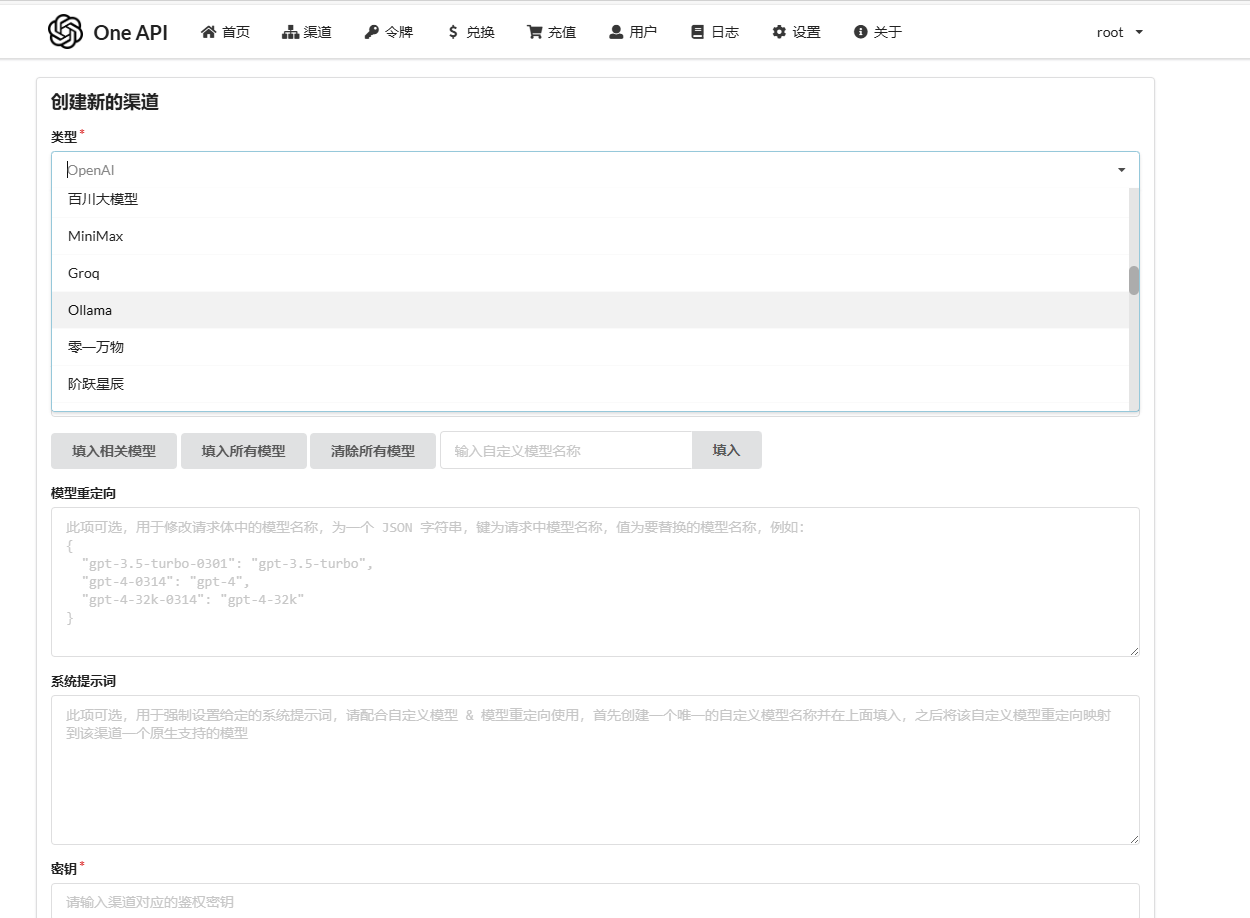
Task: Click the shopping cart icon beside 充值
Action: [x=535, y=32]
